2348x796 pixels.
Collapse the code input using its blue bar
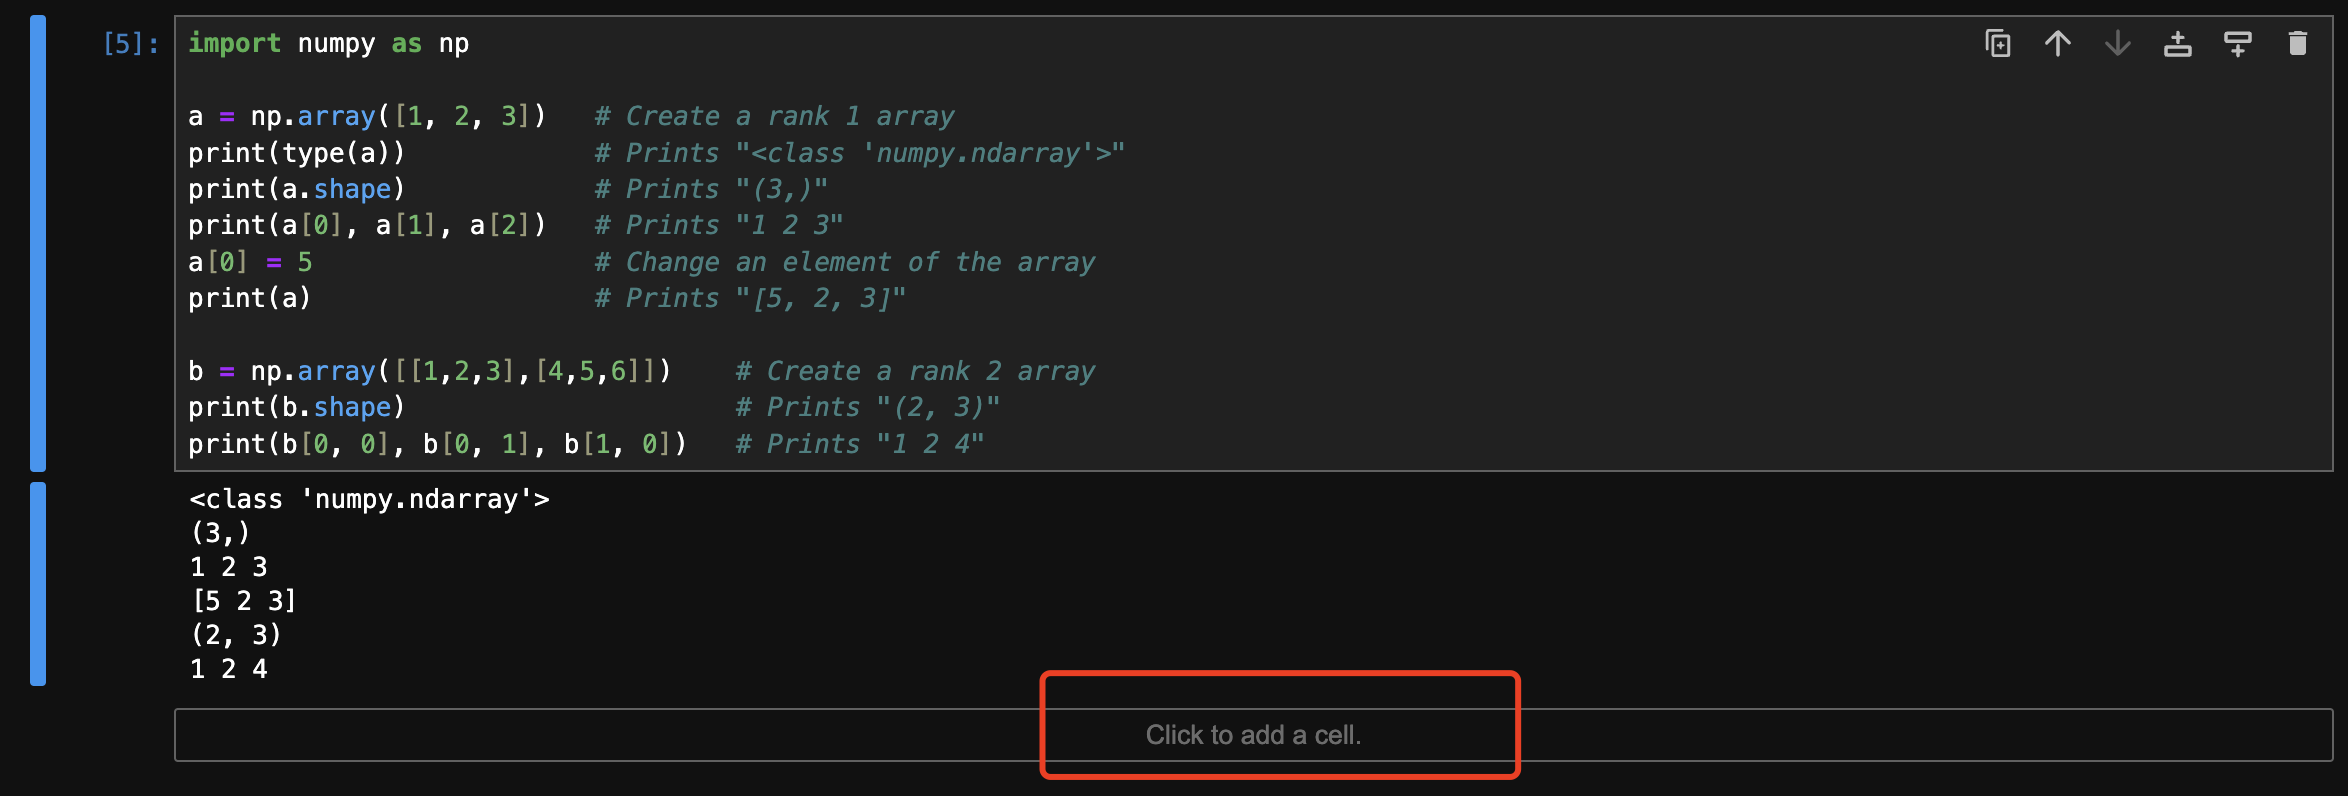pyautogui.click(x=38, y=243)
